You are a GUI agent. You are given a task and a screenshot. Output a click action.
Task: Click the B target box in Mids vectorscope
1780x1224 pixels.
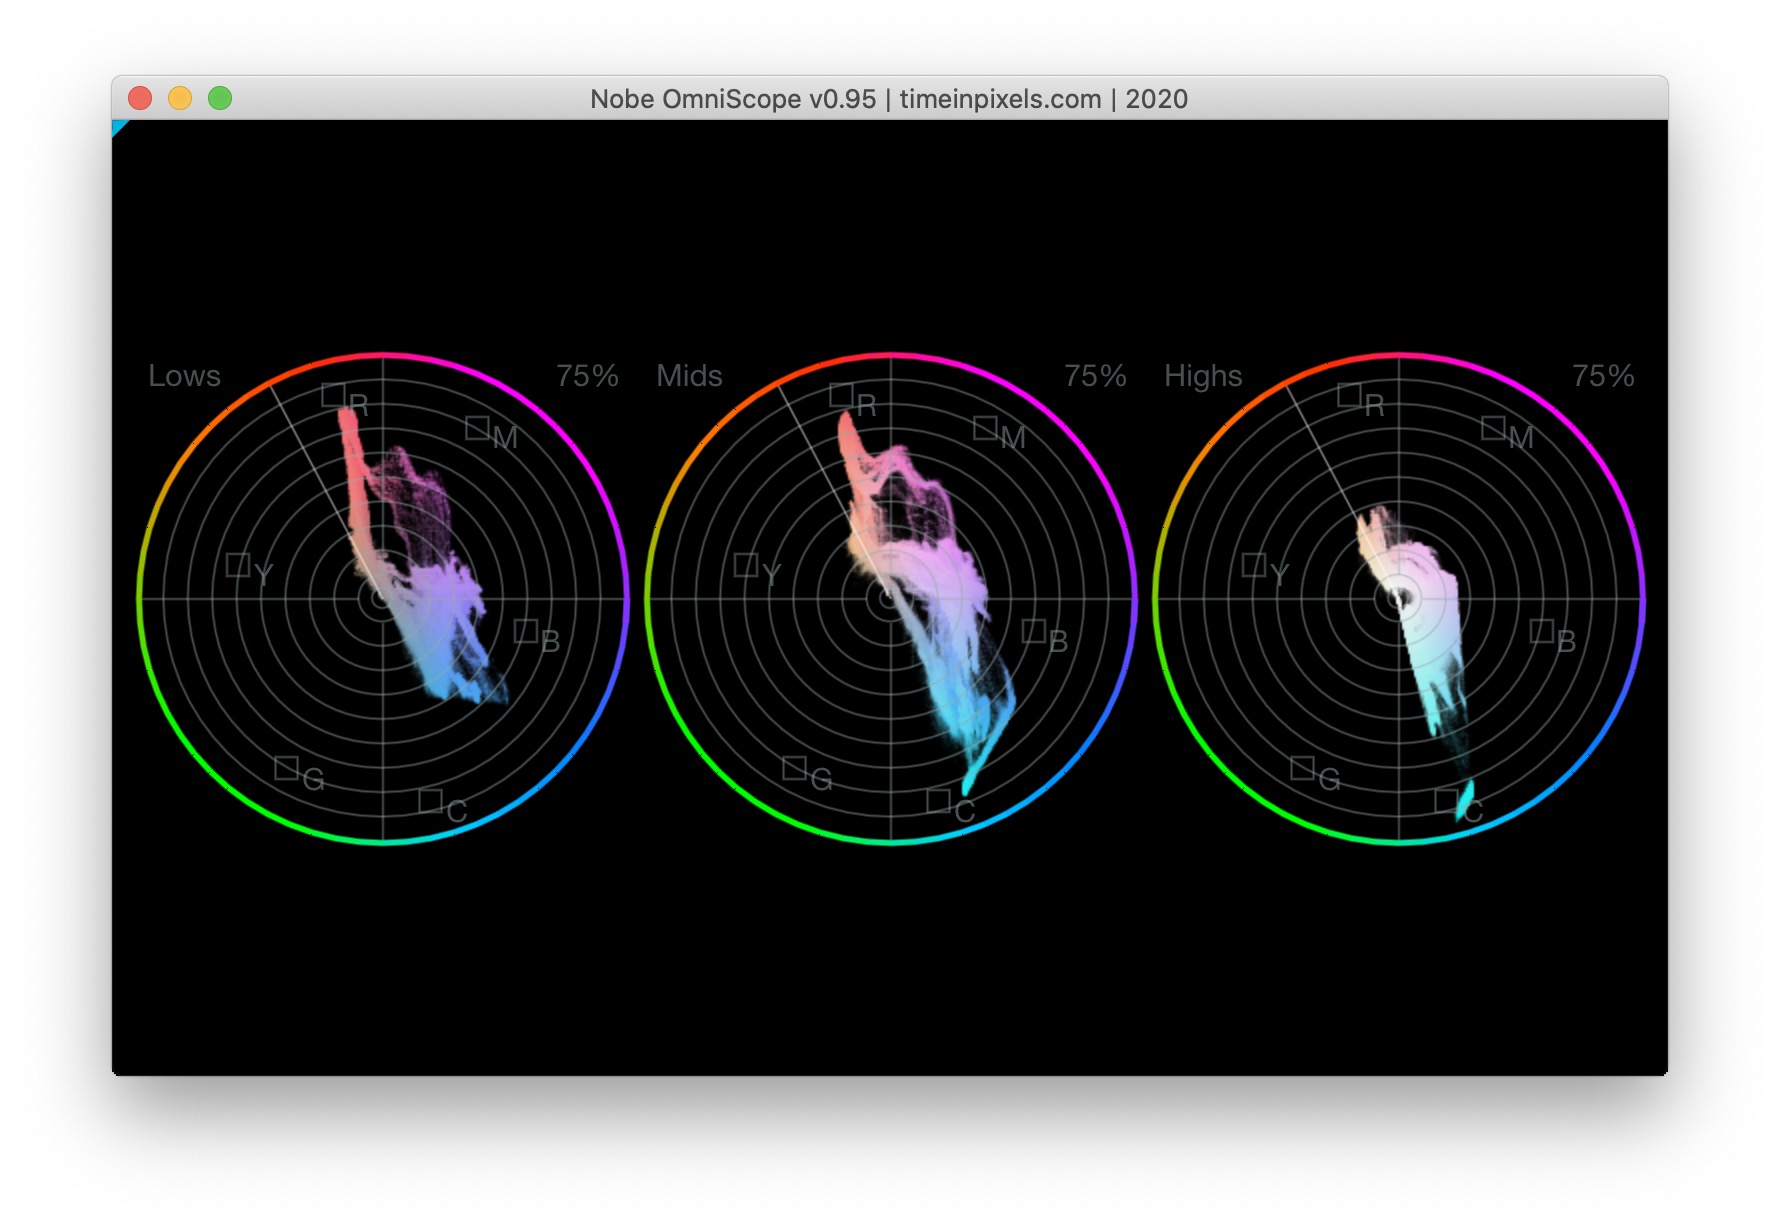[1034, 631]
